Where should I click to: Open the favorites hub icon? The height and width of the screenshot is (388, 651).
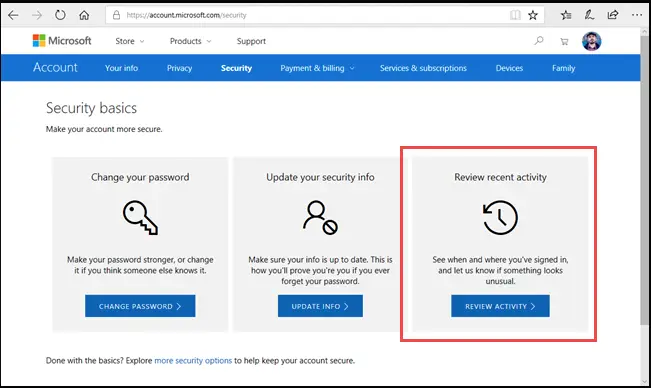pos(566,15)
